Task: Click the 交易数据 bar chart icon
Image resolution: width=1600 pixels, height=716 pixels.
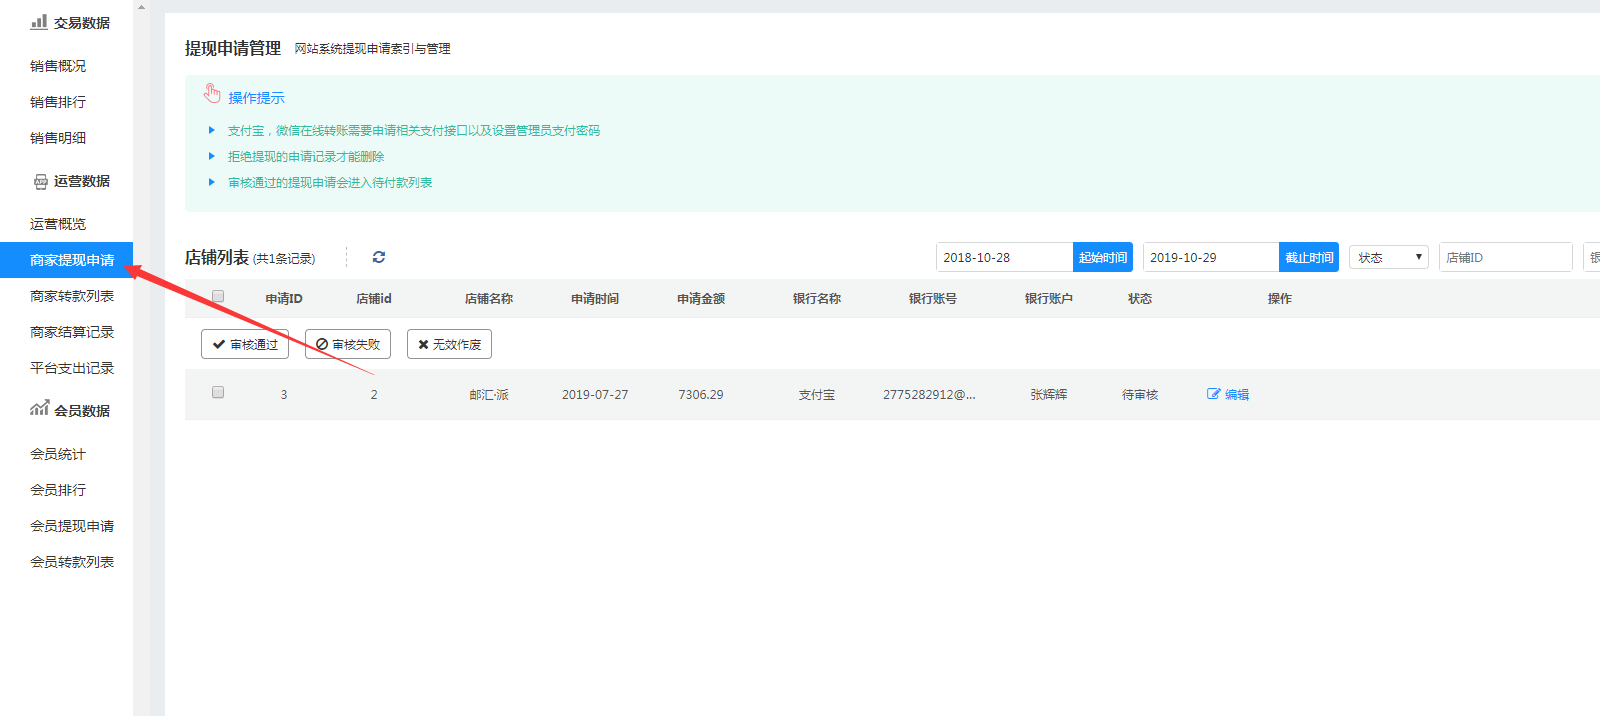Action: click(x=39, y=22)
